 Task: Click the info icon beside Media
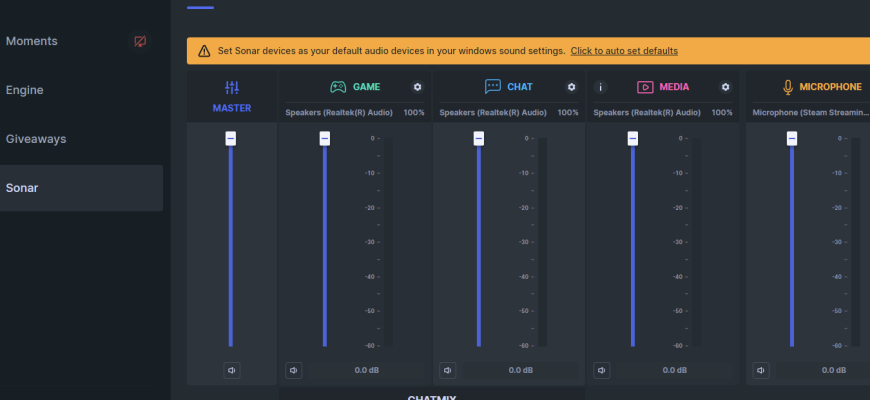click(601, 87)
